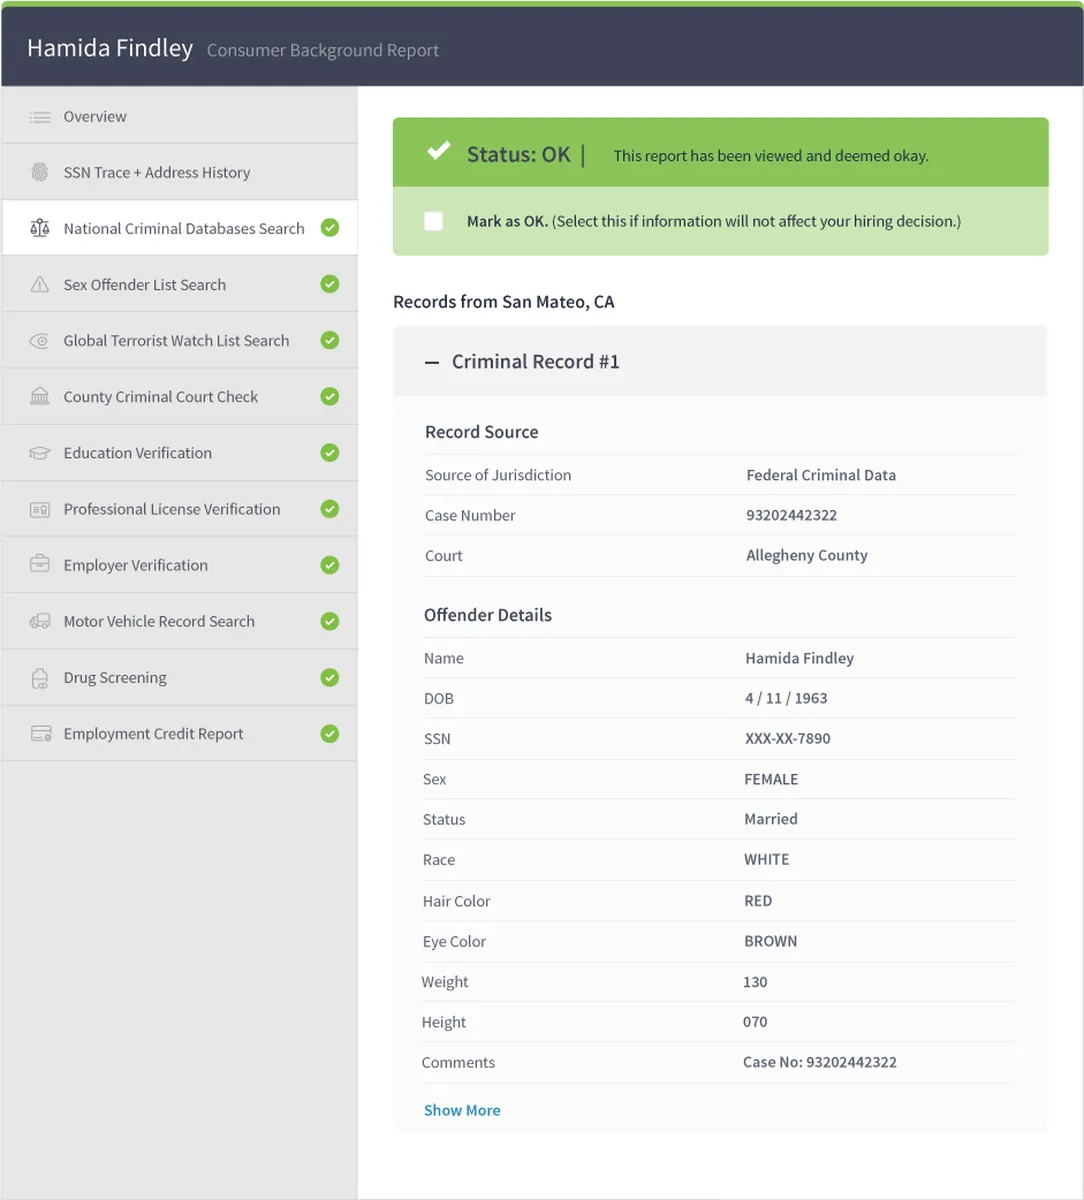The height and width of the screenshot is (1200, 1084).
Task: Click the Drug Screening bottle icon
Action: pyautogui.click(x=40, y=678)
